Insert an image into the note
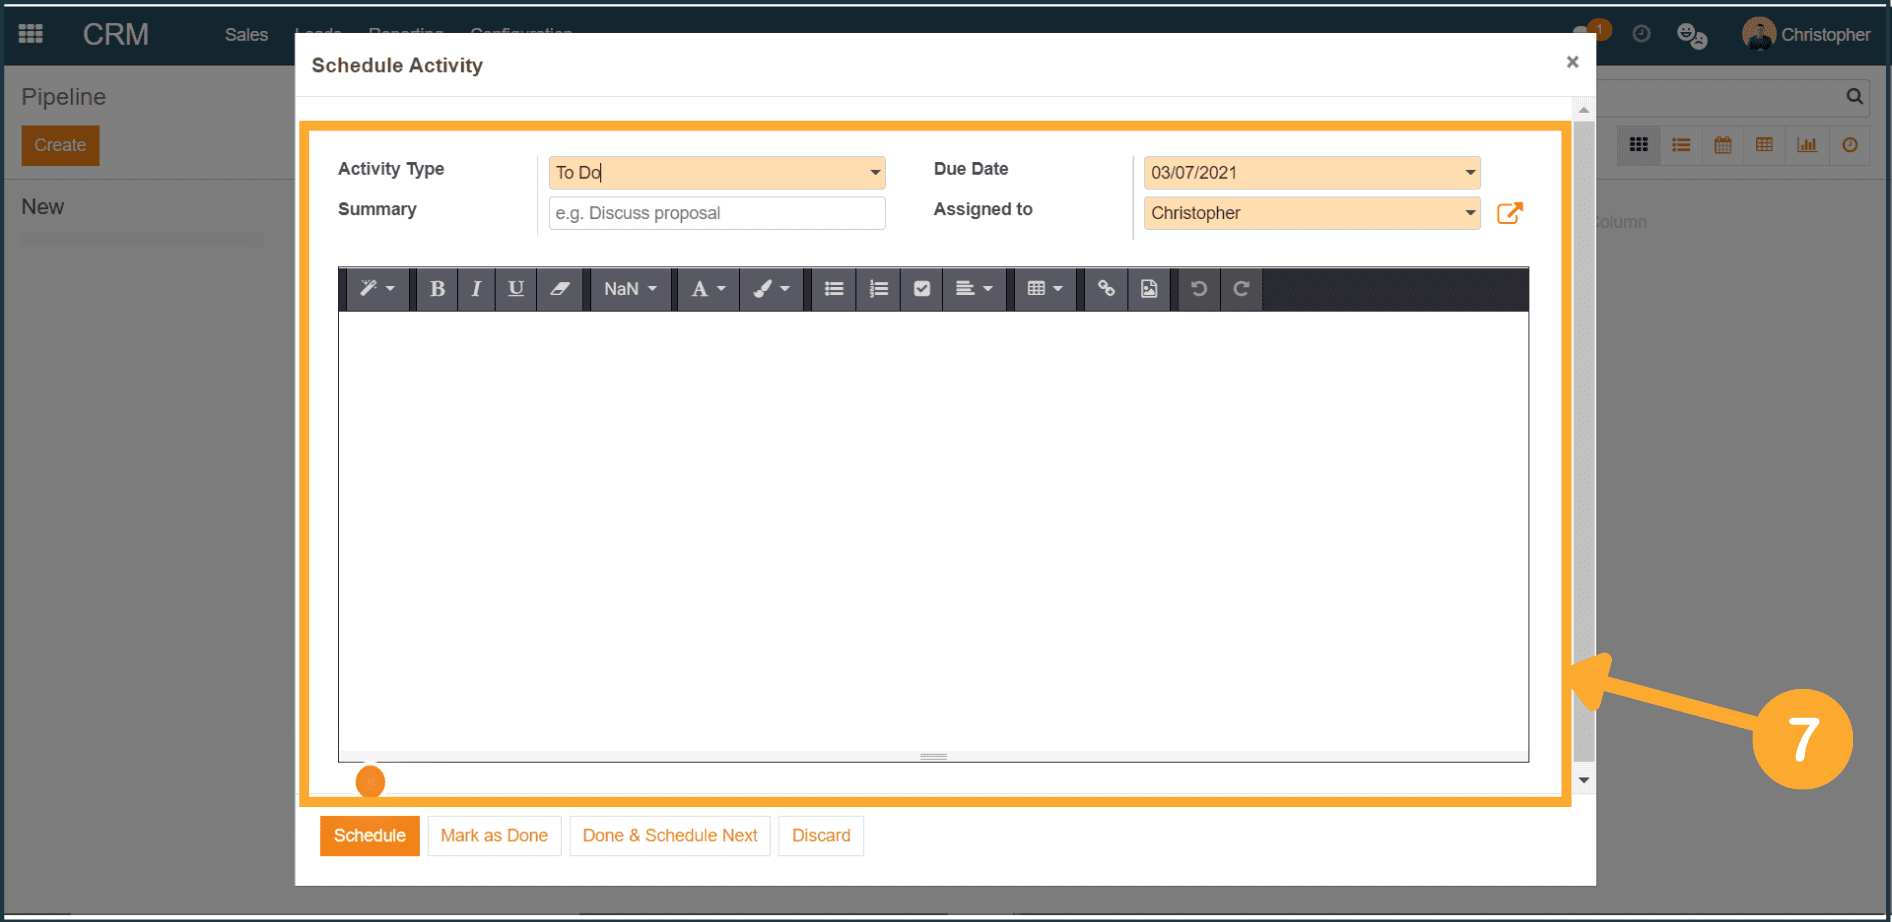This screenshot has height=922, width=1892. [x=1149, y=289]
